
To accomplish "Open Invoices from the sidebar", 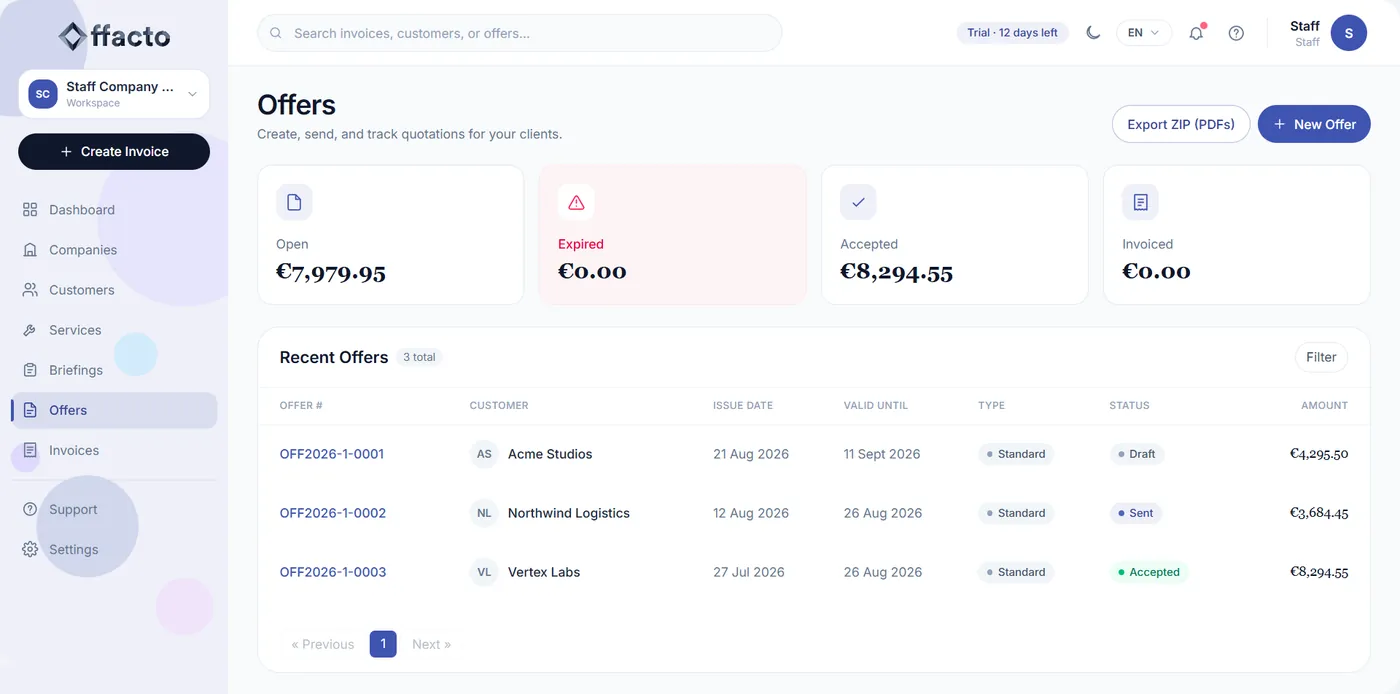I will point(114,450).
